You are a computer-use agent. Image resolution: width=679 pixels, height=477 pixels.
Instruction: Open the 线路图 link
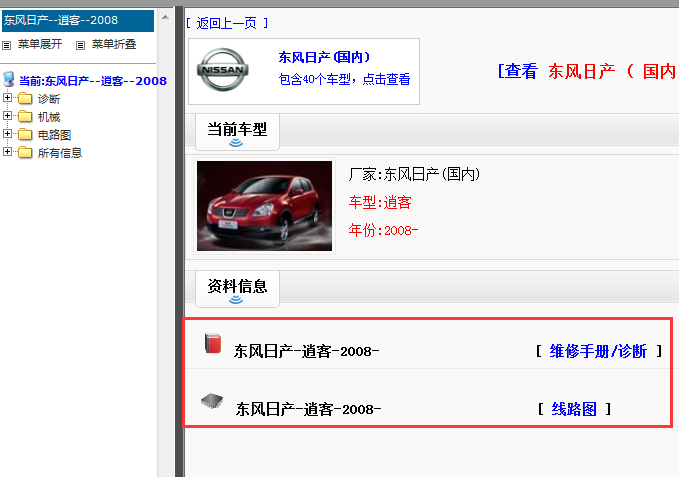(x=574, y=409)
